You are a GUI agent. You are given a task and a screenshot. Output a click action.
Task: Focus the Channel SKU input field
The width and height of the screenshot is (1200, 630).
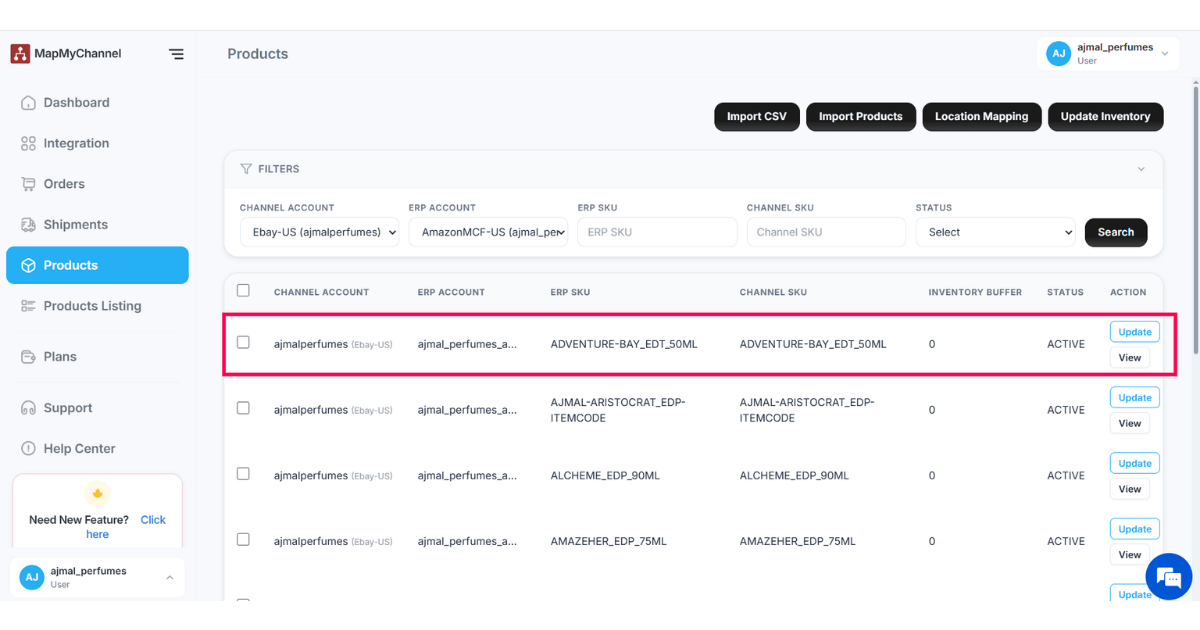[x=826, y=232]
